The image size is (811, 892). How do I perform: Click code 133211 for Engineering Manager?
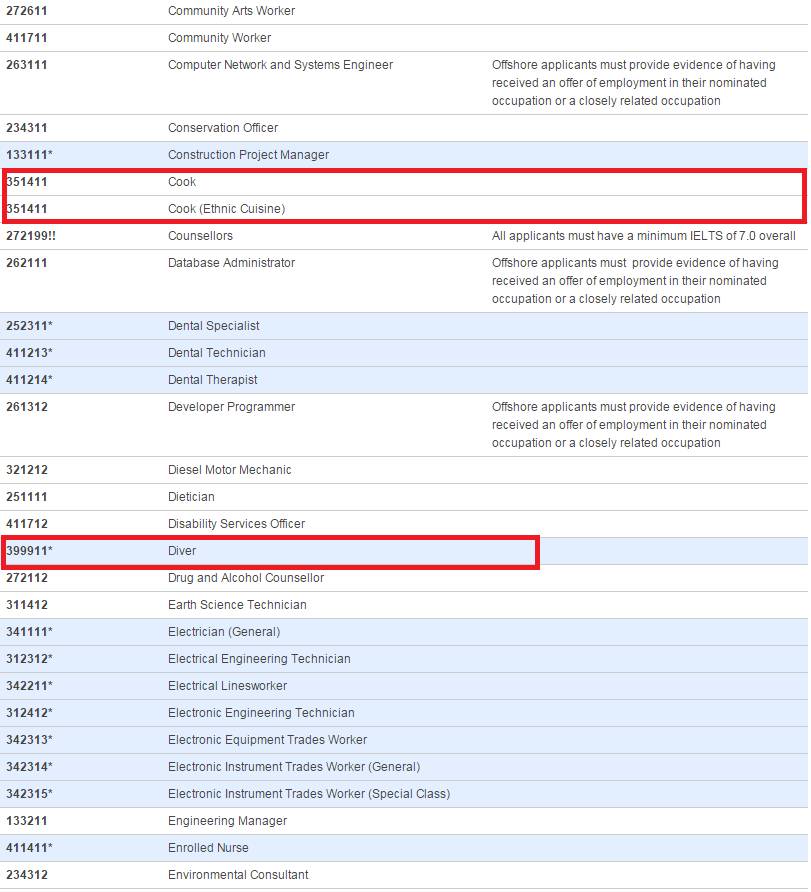[x=27, y=821]
